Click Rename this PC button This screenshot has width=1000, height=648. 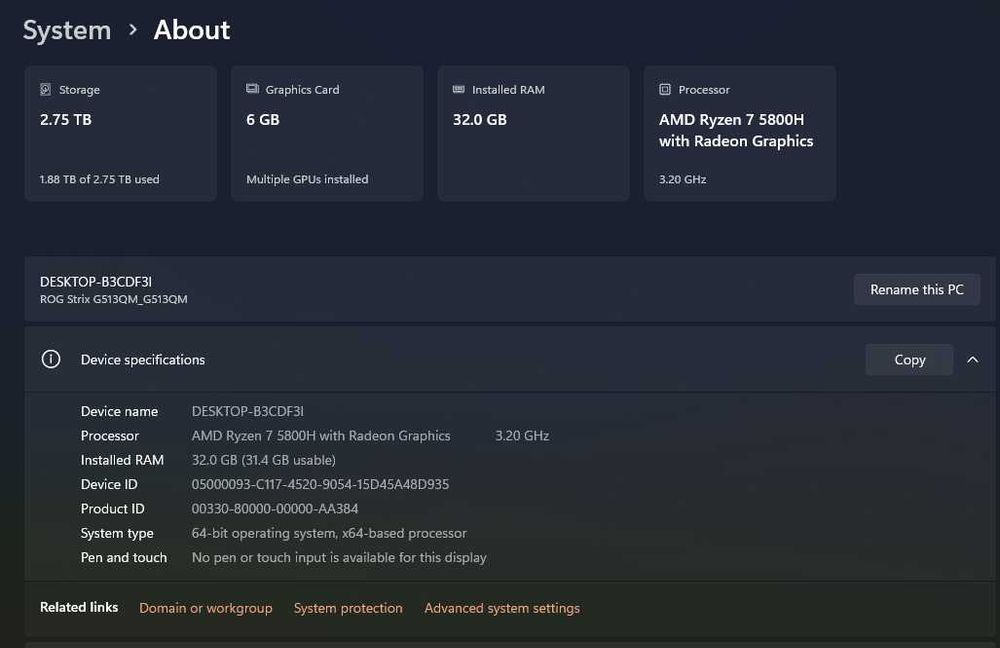(x=916, y=290)
